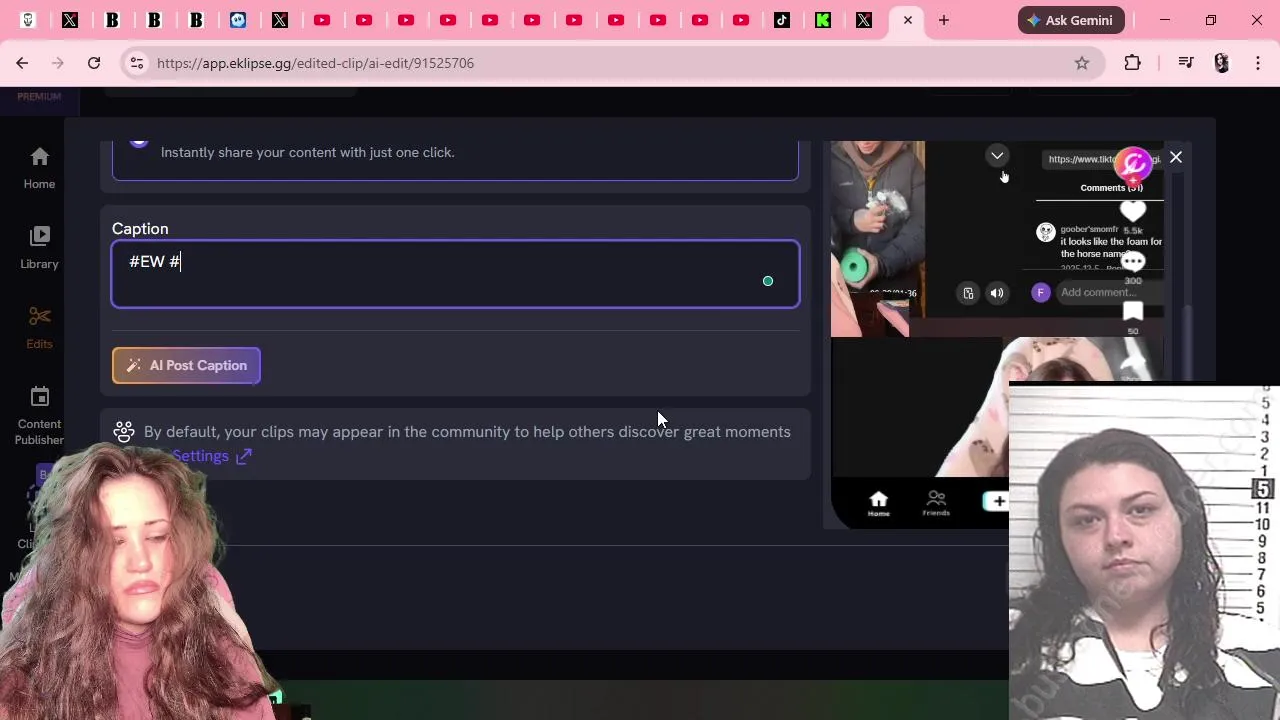
Task: Open the media controls icon in toolbar
Action: (1186, 63)
